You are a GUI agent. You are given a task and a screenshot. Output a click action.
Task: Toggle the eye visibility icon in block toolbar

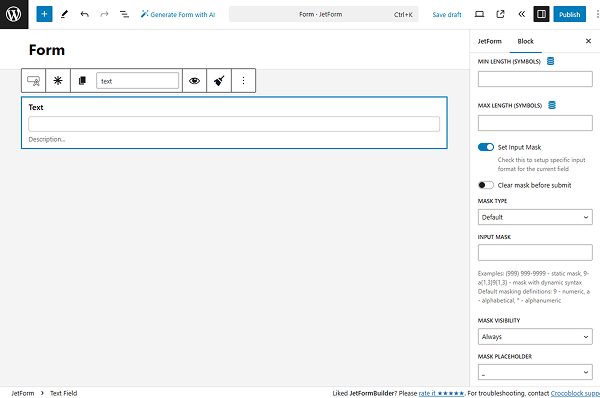[194, 81]
